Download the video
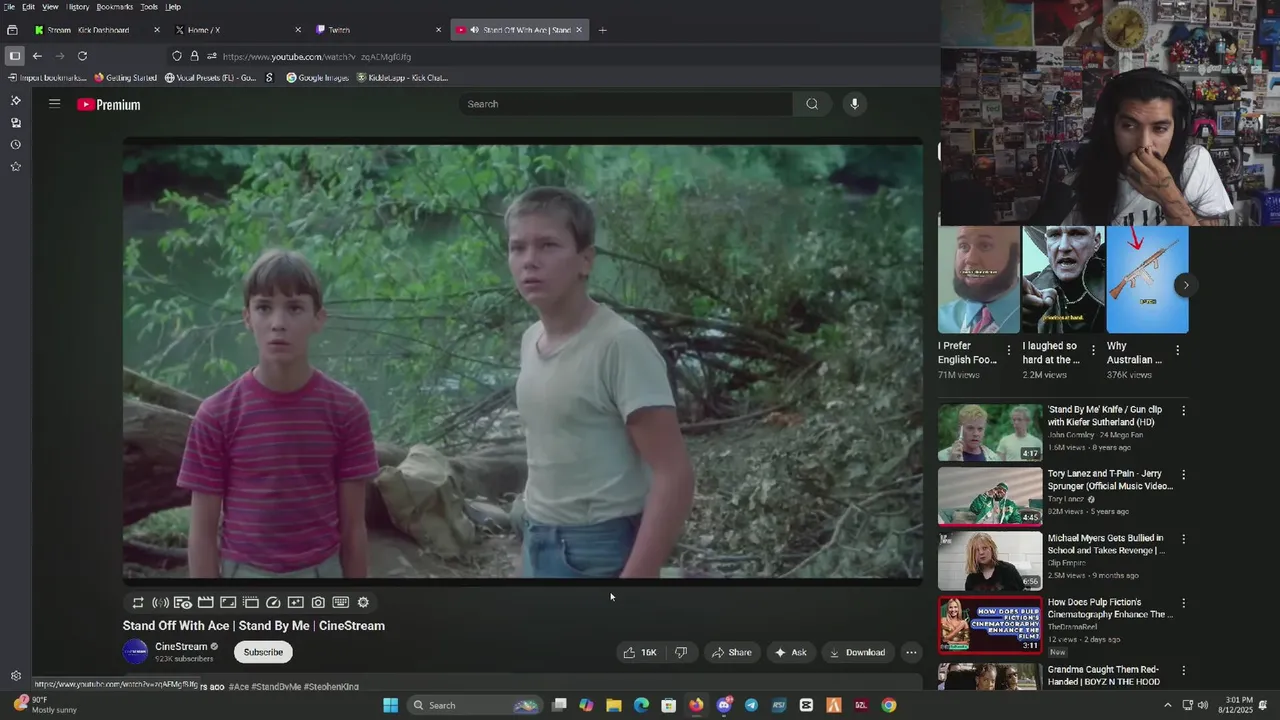 click(x=857, y=652)
